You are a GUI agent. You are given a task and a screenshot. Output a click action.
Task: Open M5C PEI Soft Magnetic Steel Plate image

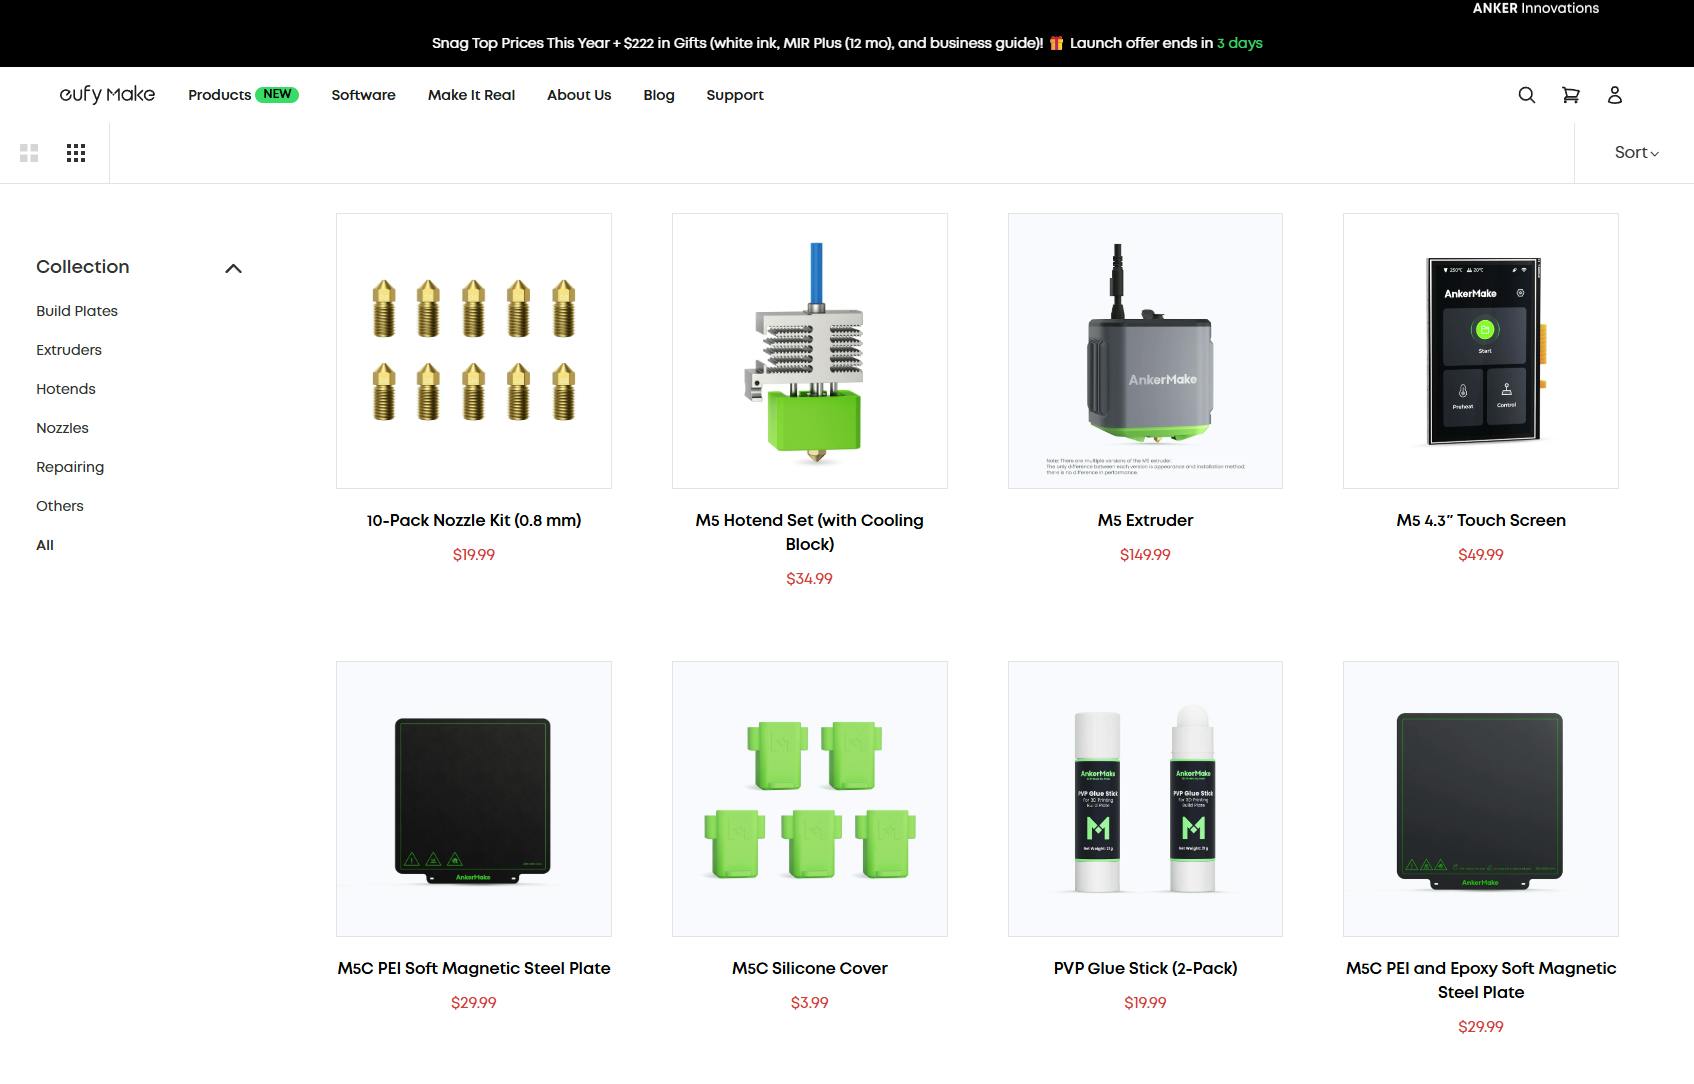[x=474, y=799]
